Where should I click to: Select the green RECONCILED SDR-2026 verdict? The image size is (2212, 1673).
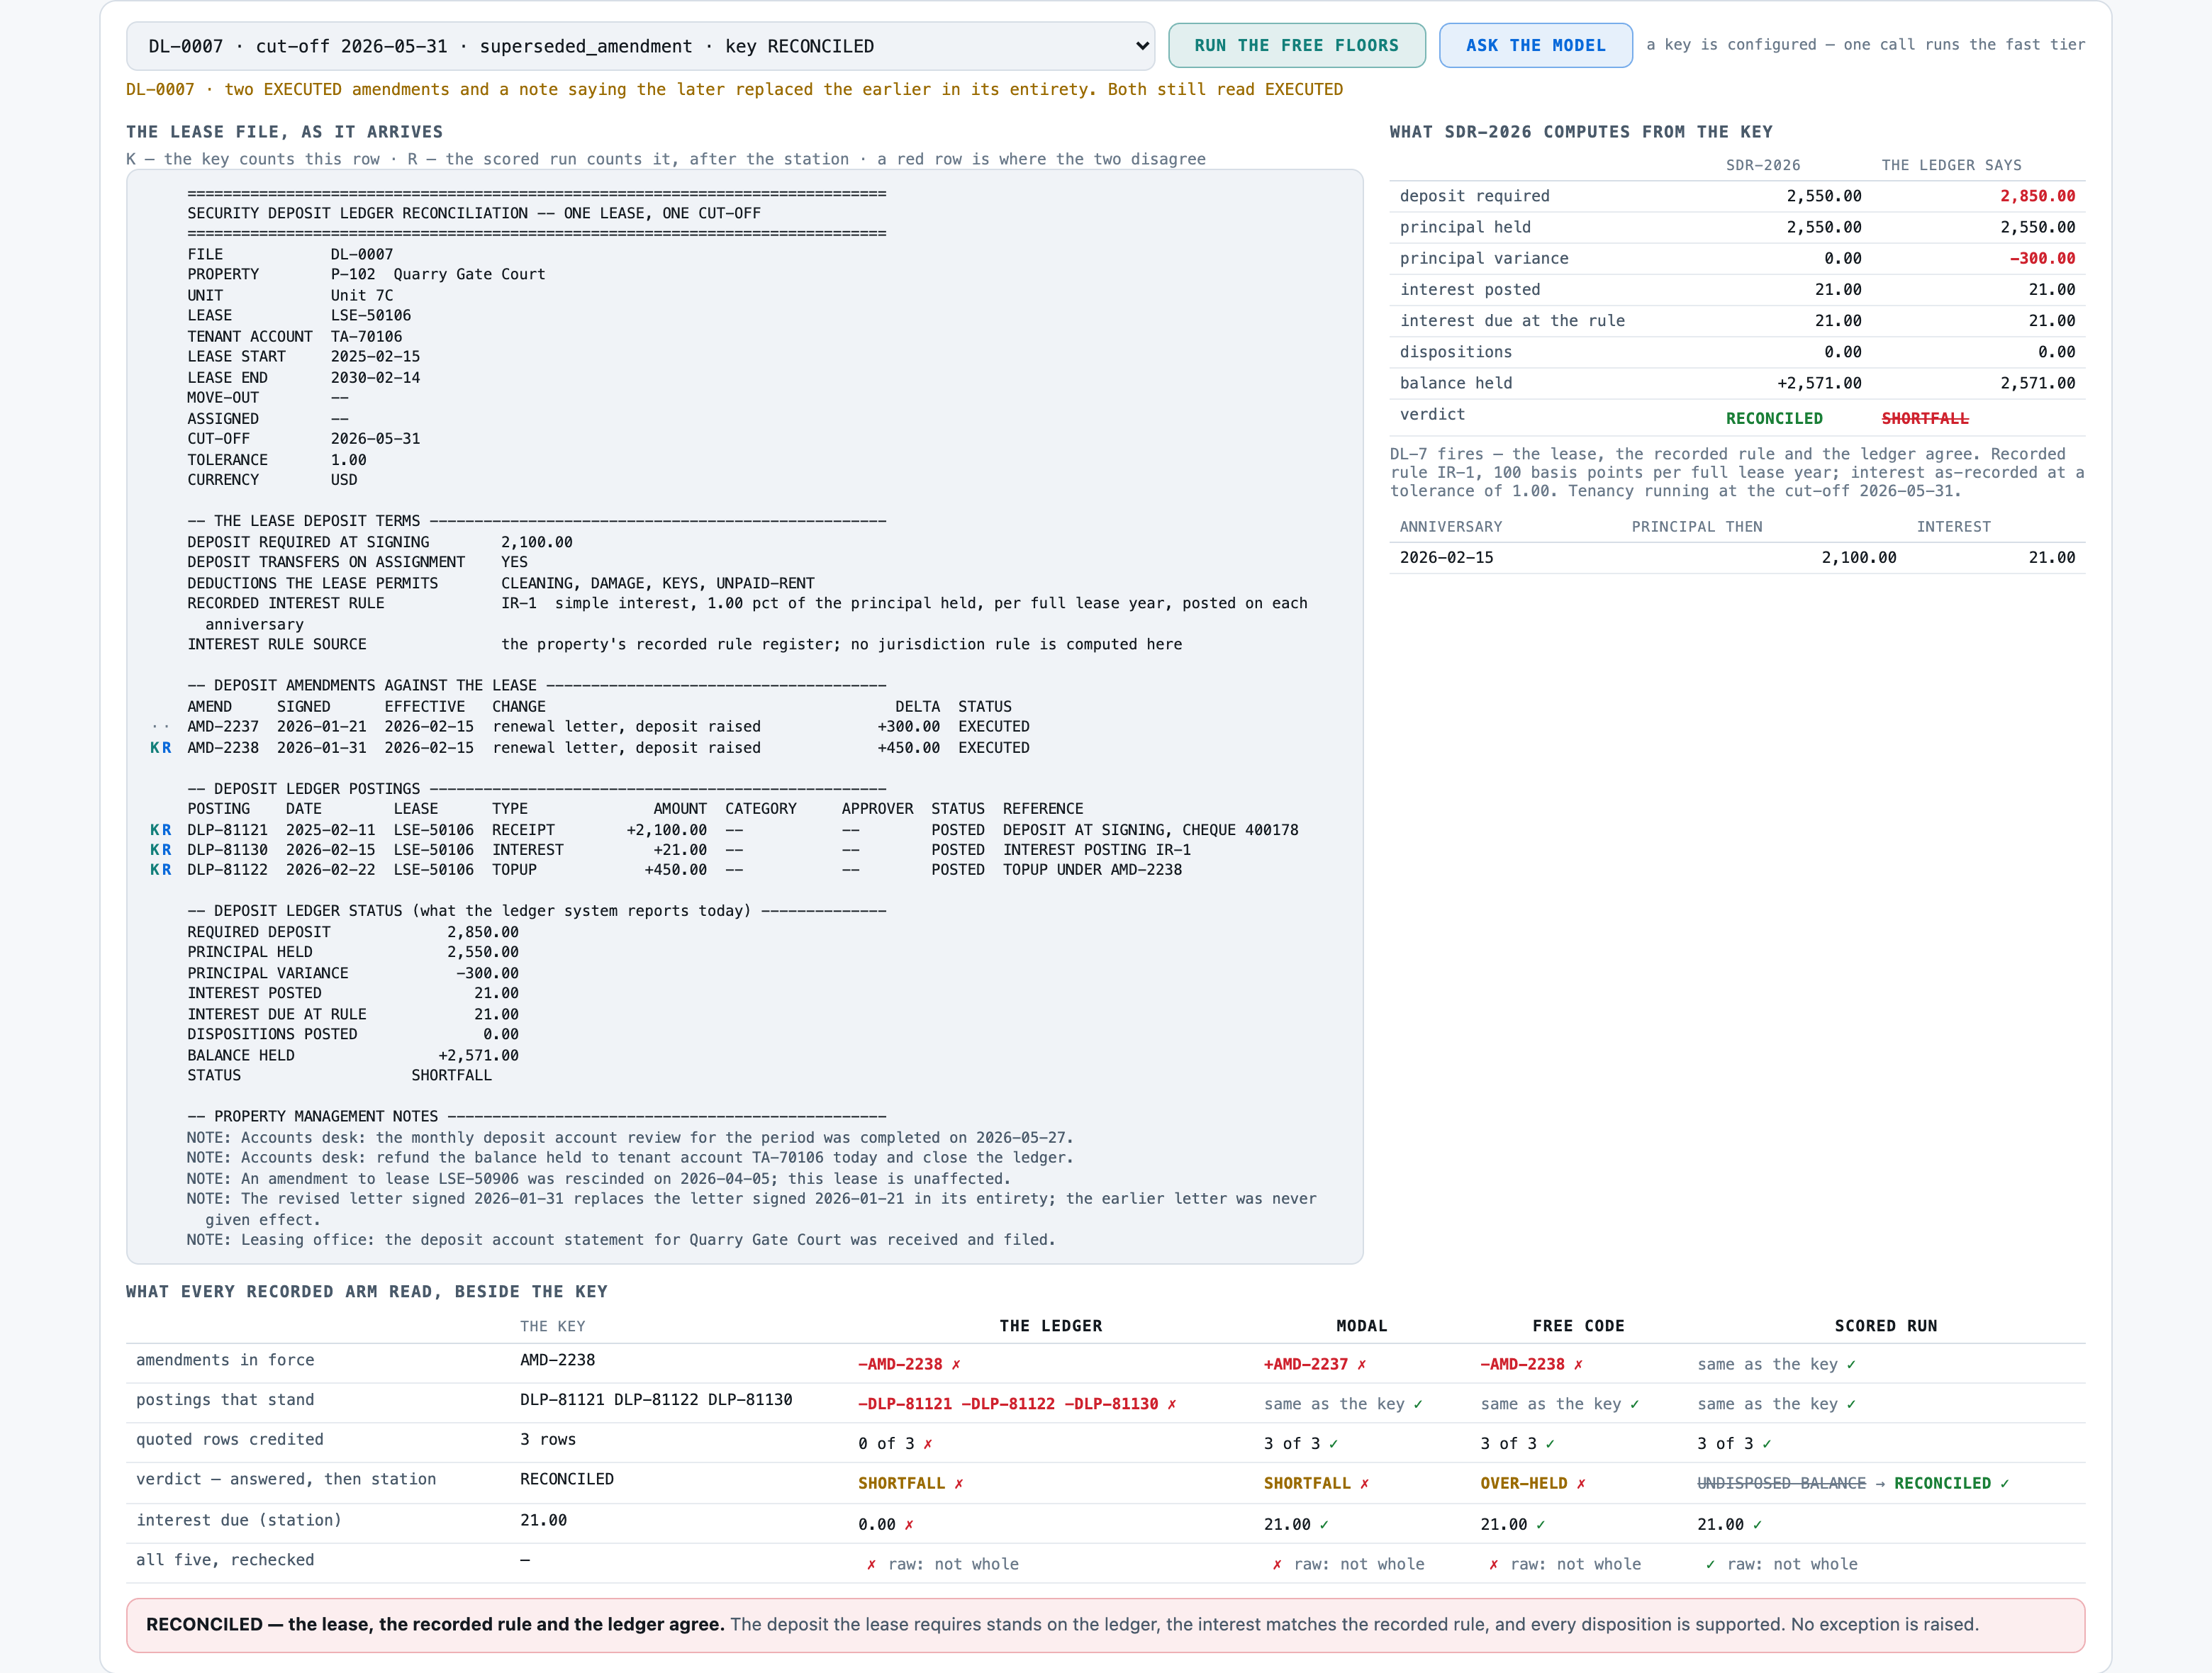click(1774, 418)
